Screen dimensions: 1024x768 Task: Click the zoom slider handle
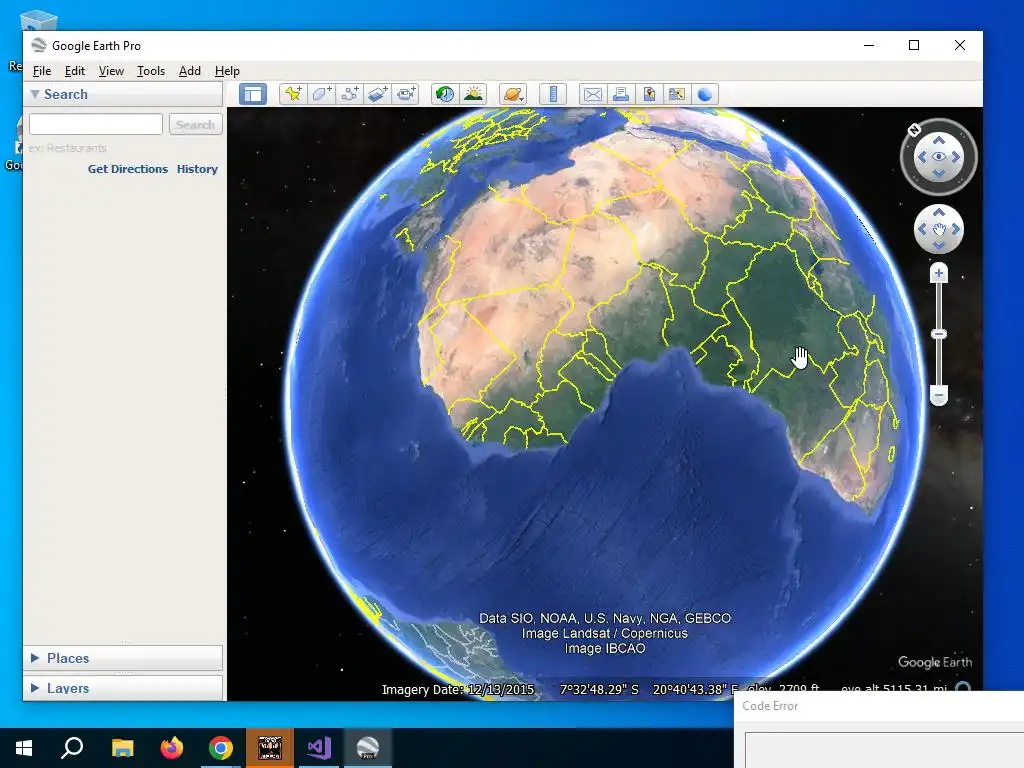tap(938, 334)
